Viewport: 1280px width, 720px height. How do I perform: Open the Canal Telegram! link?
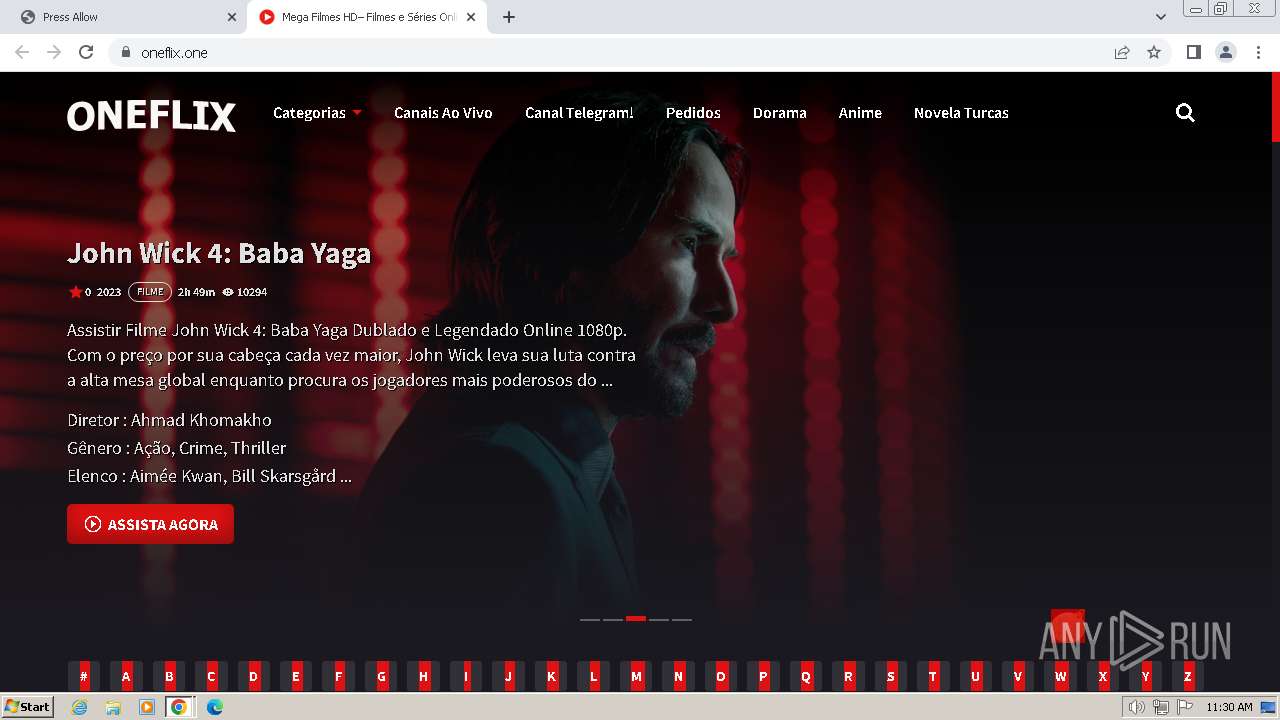point(579,113)
